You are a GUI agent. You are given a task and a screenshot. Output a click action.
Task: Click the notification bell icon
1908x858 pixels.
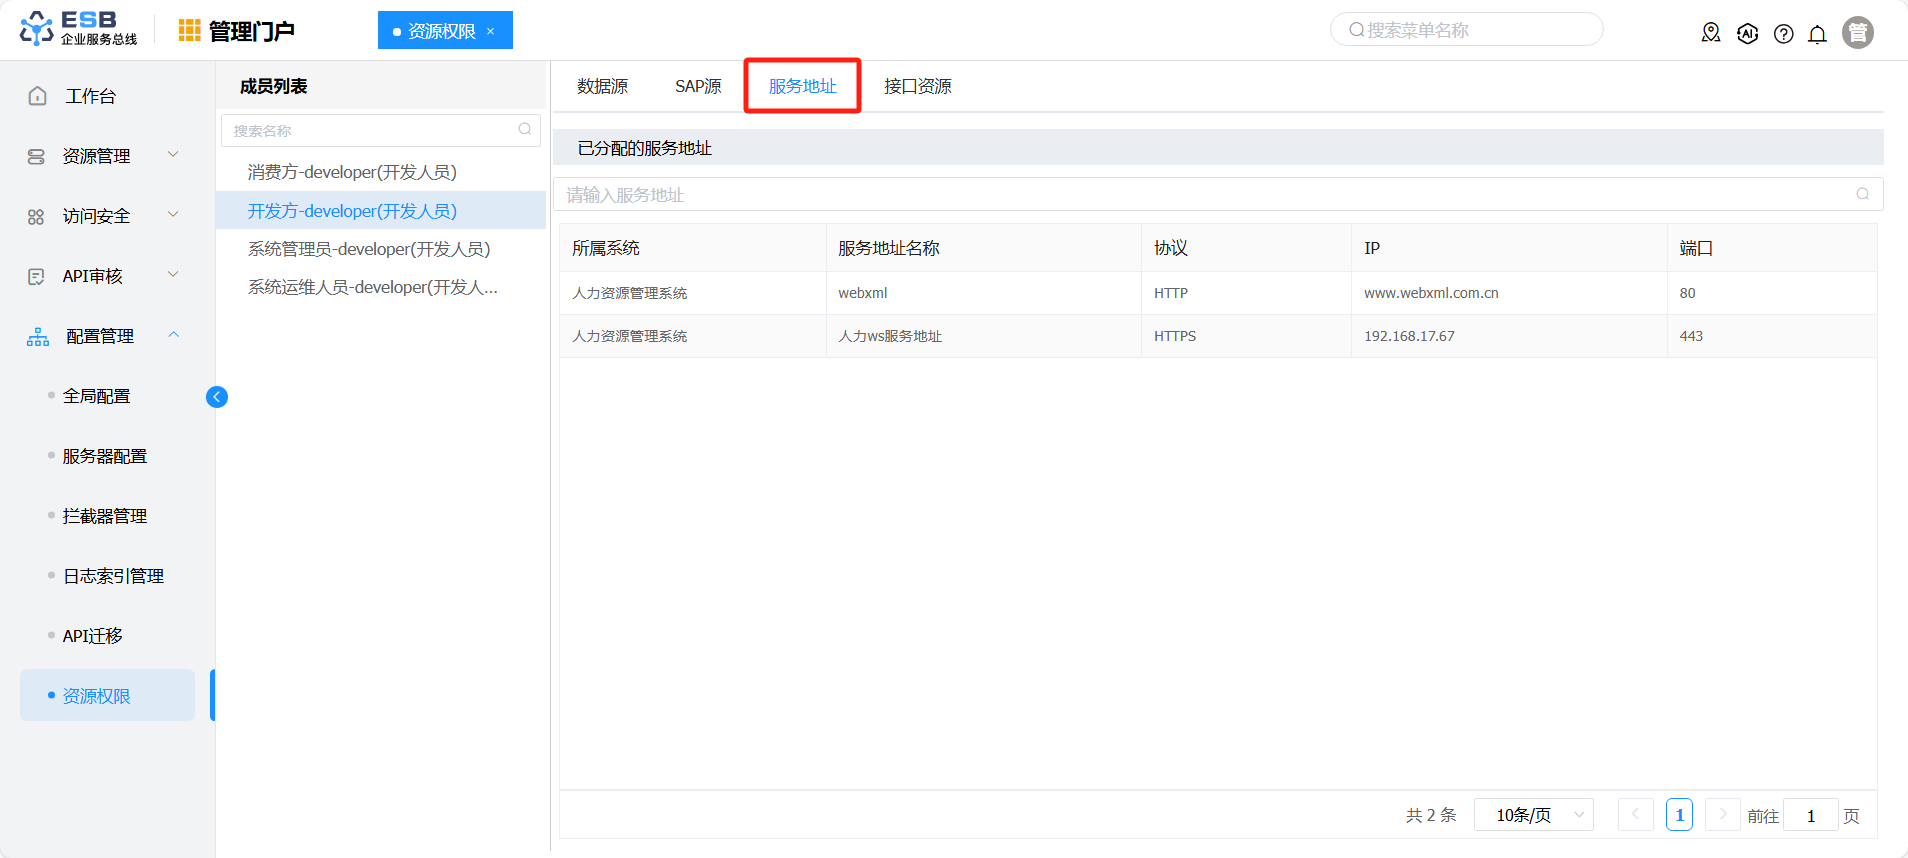1817,34
